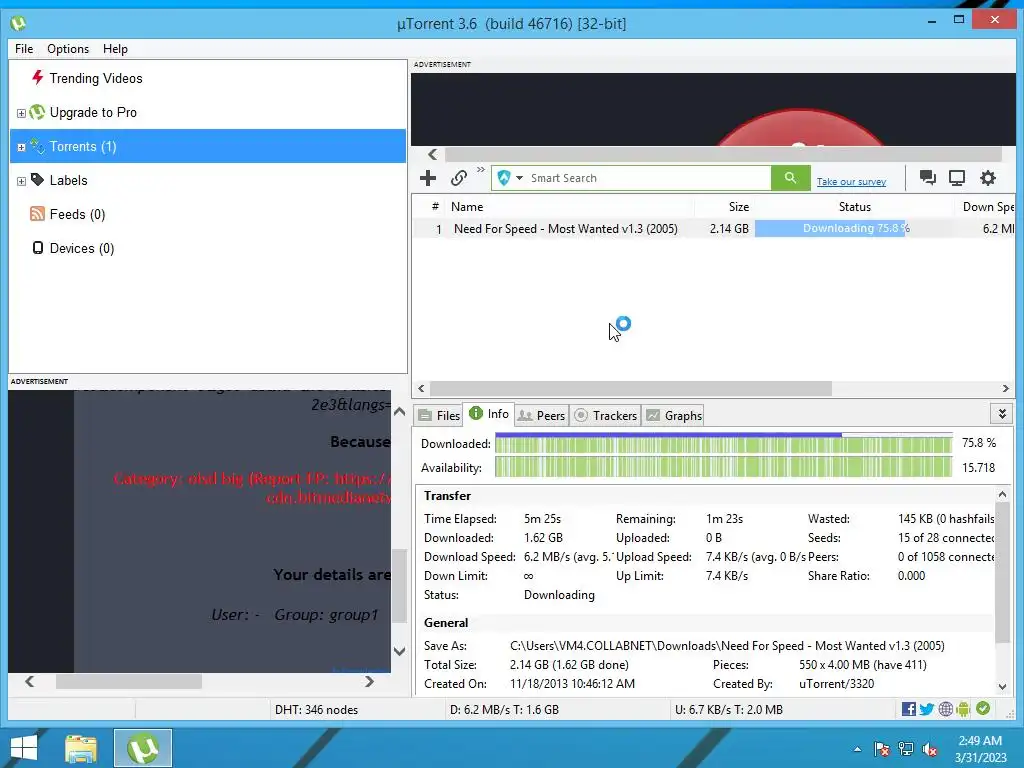The image size is (1024, 768).
Task: Click the D: 6.2 MB/s download status
Action: pyautogui.click(x=504, y=710)
